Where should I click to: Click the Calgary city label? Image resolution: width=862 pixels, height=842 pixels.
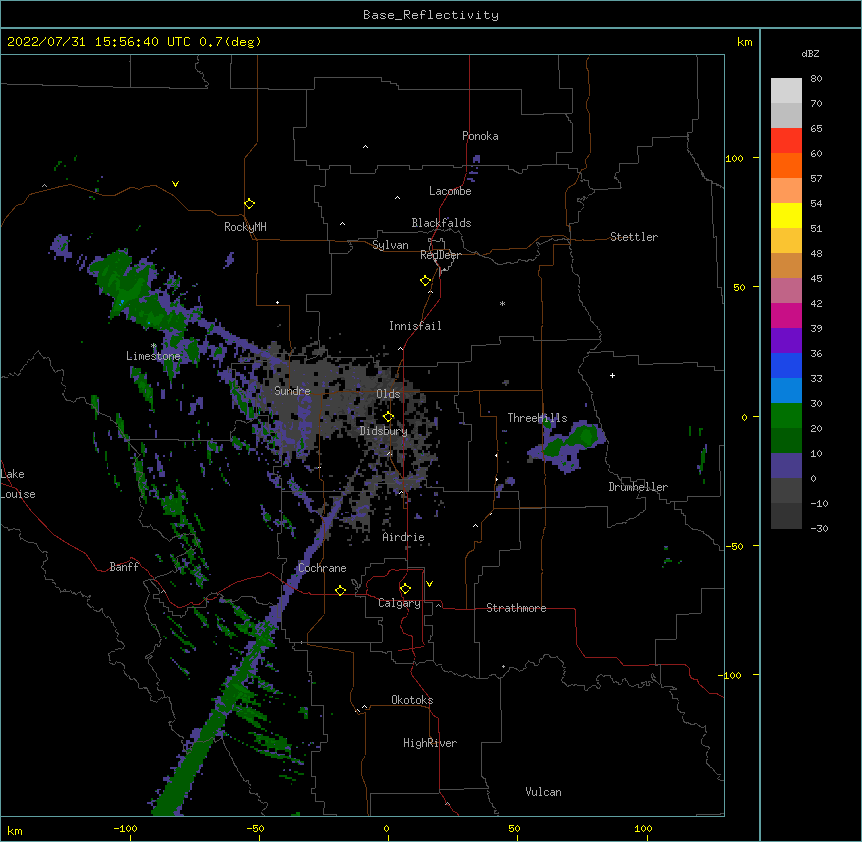[x=399, y=603]
